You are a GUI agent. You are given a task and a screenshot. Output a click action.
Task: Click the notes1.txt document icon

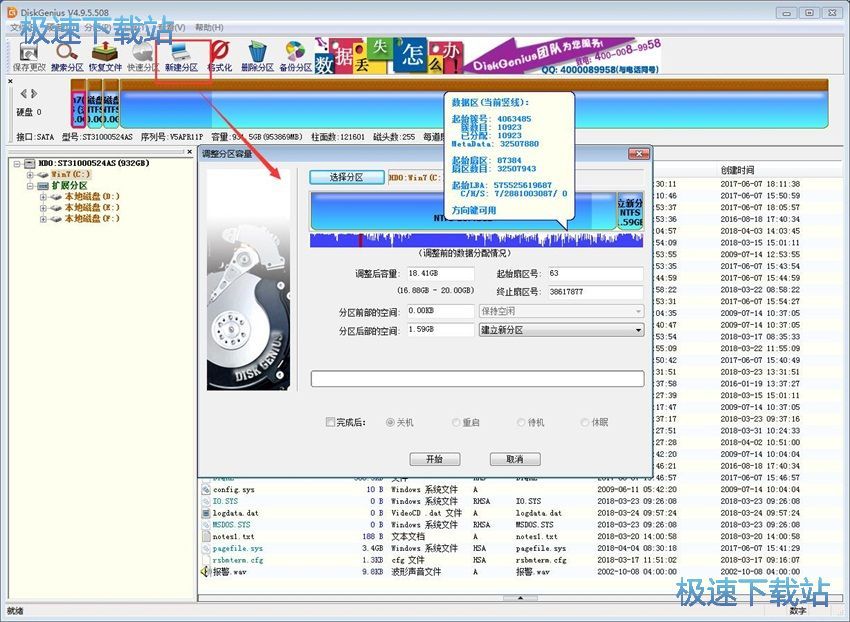tap(206, 536)
